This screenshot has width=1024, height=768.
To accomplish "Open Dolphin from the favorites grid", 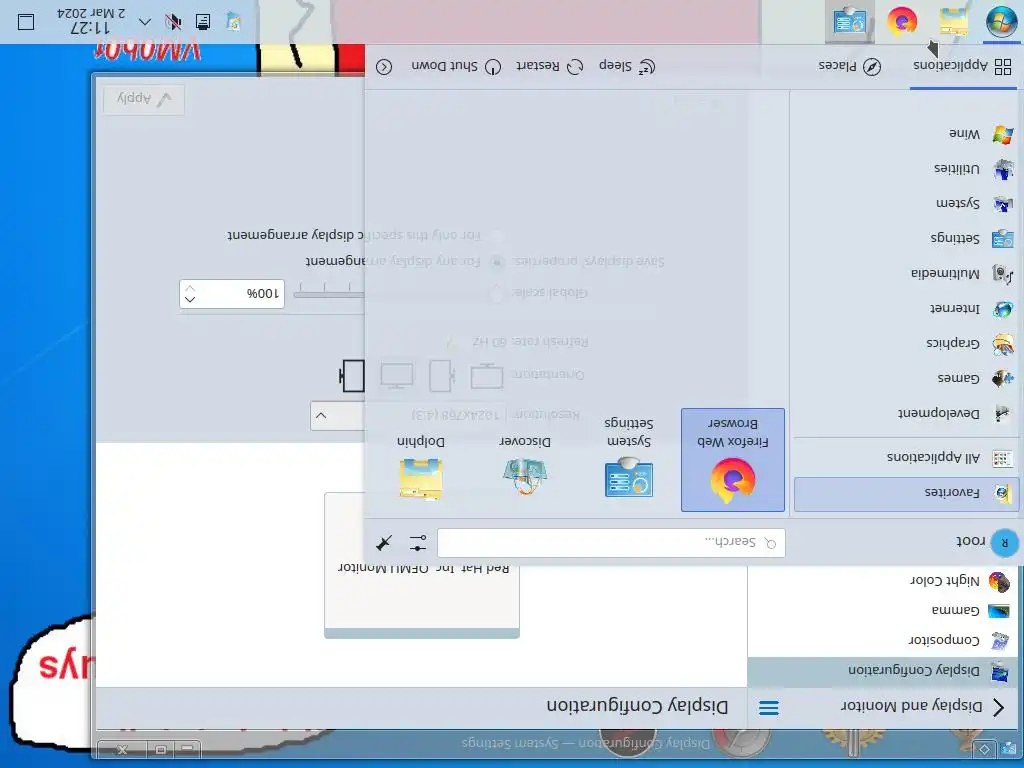I will 421,460.
